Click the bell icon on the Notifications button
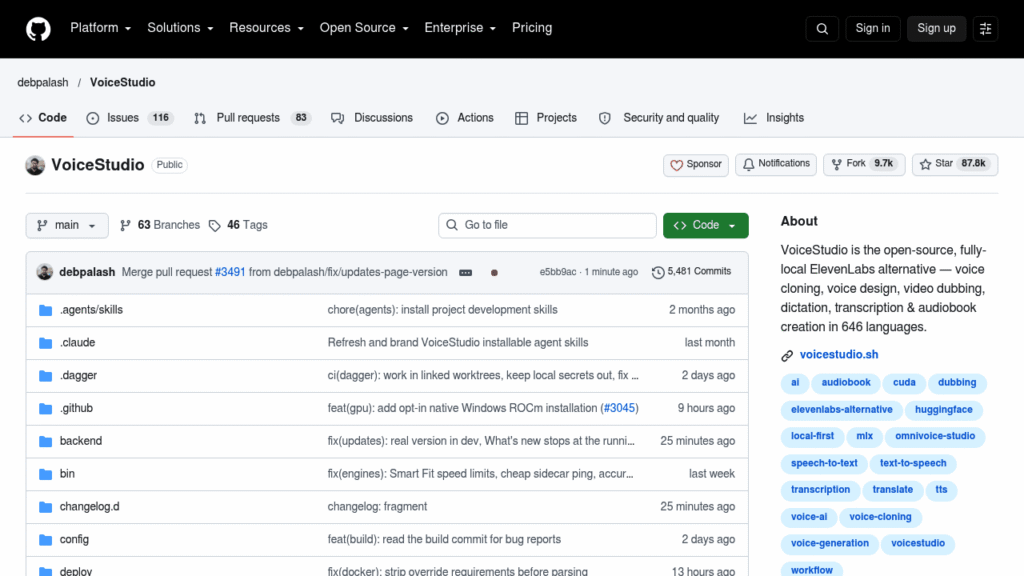Screen dimensions: 1024x576 tap(748, 165)
